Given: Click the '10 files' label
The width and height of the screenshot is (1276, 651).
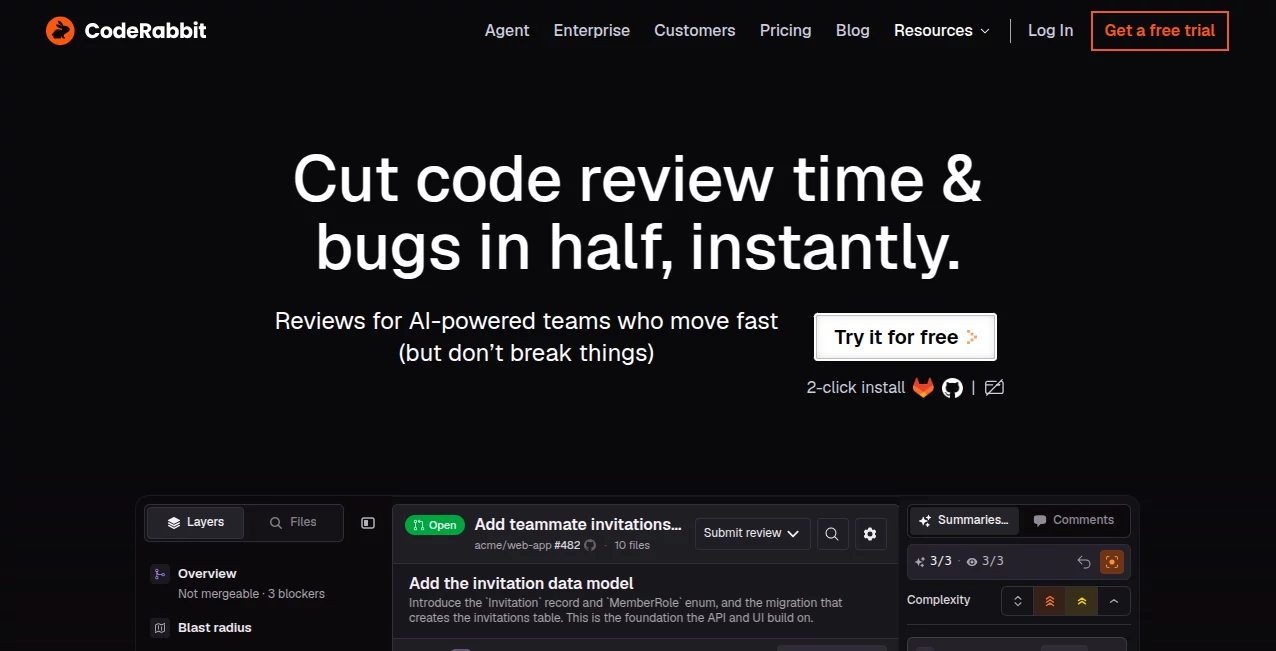Looking at the screenshot, I should [x=632, y=545].
